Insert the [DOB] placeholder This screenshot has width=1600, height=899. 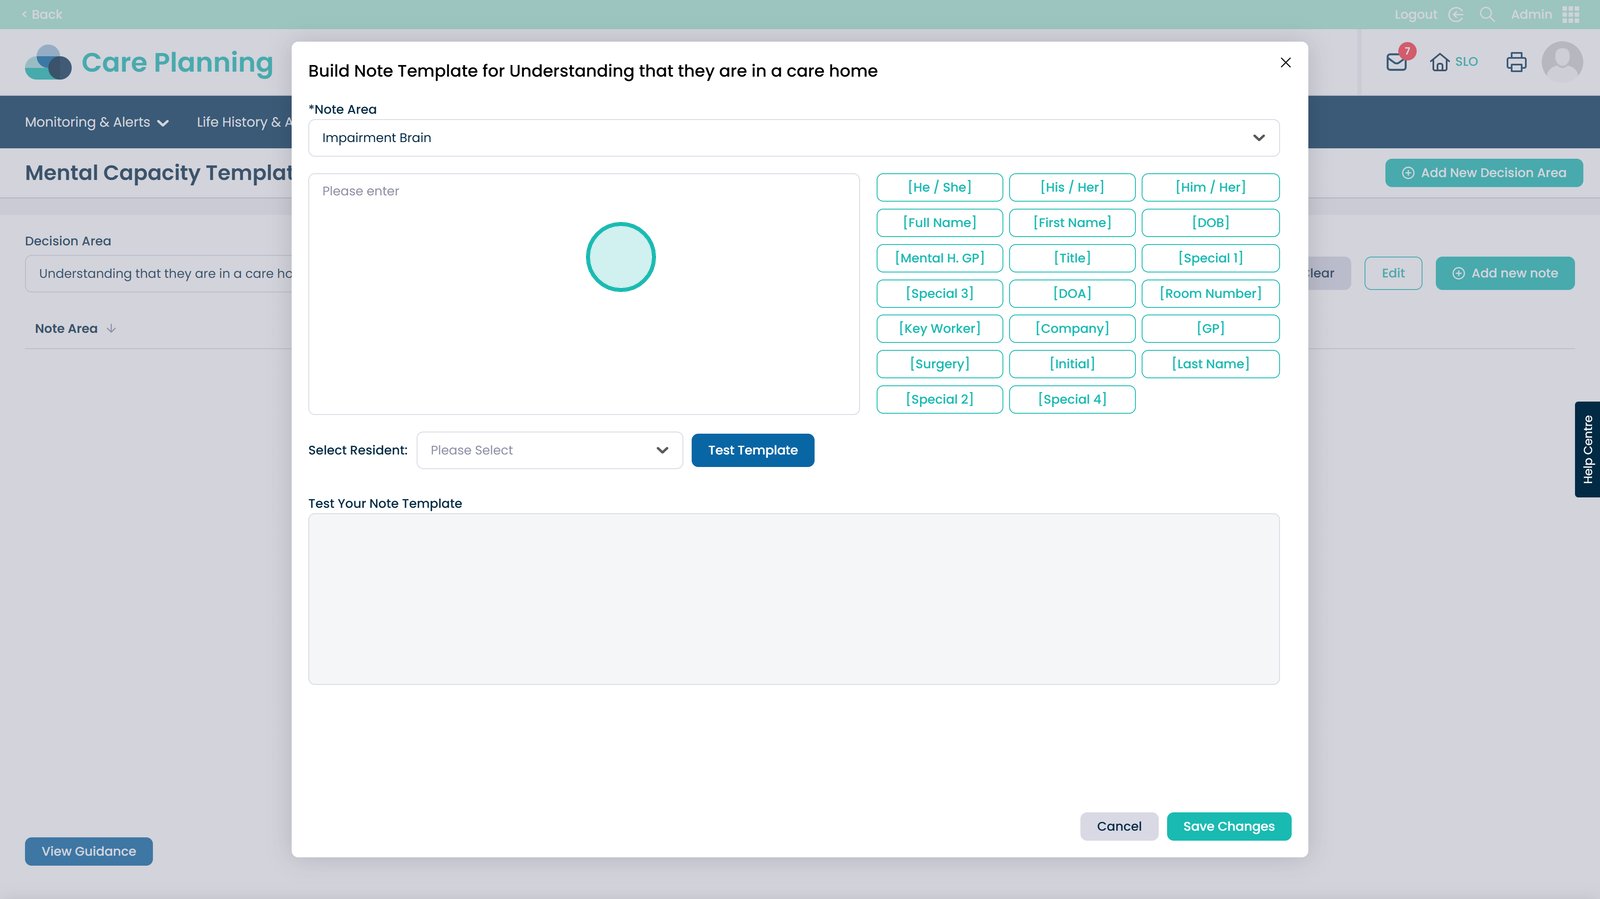point(1210,222)
